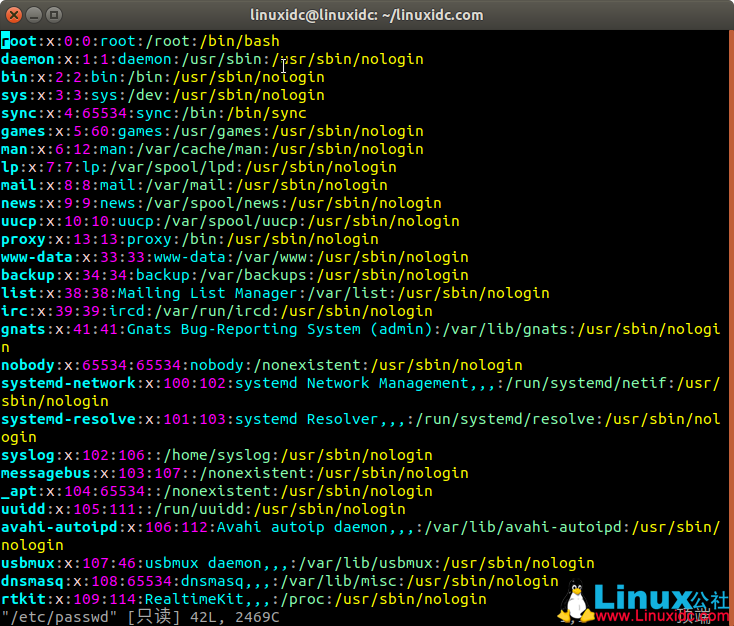The width and height of the screenshot is (734, 626).
Task: Click the word daemon at line start
Action: click(x=28, y=59)
